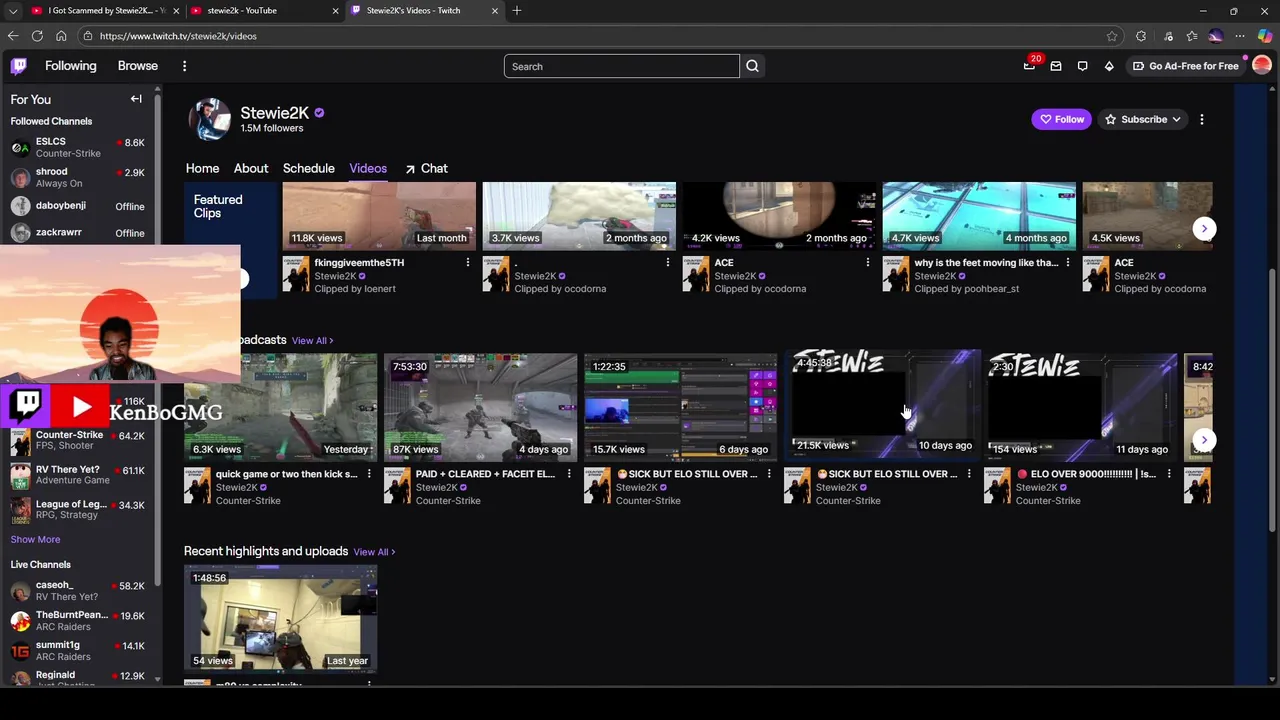Screen dimensions: 1280x720
Task: Submit search with the magnifier icon
Action: [752, 66]
